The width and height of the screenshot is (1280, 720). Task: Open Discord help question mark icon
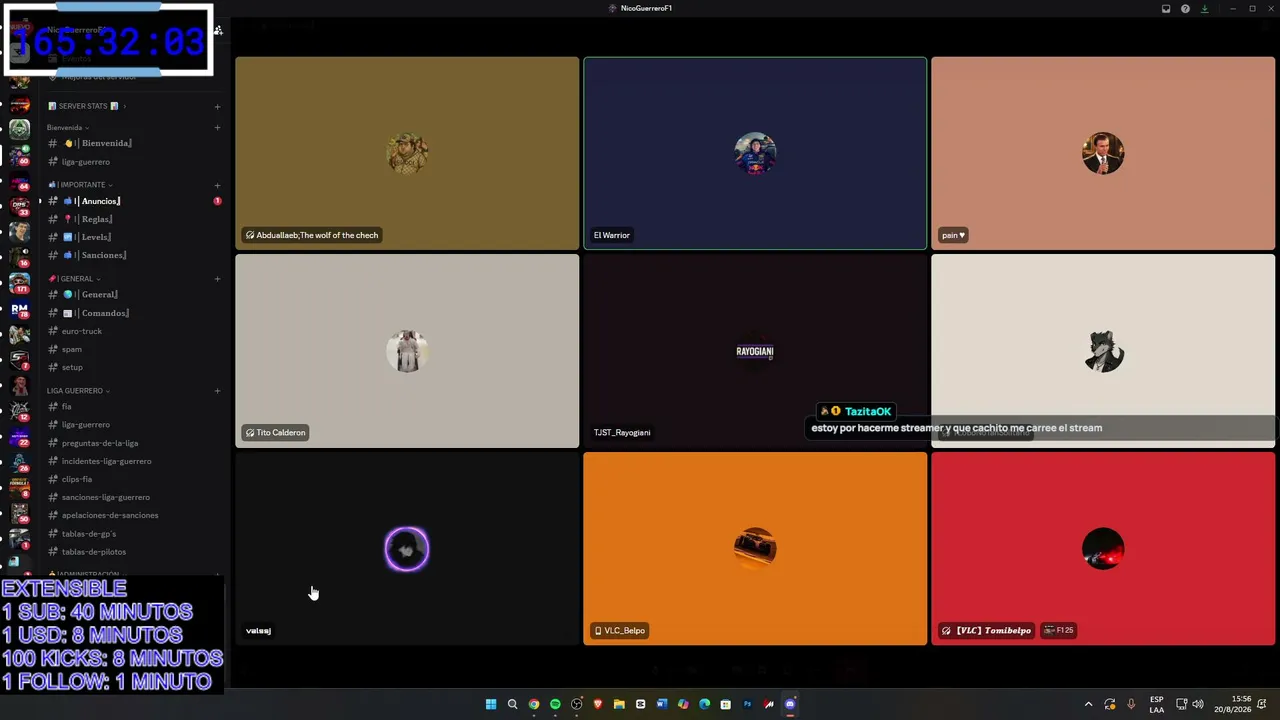click(1185, 9)
